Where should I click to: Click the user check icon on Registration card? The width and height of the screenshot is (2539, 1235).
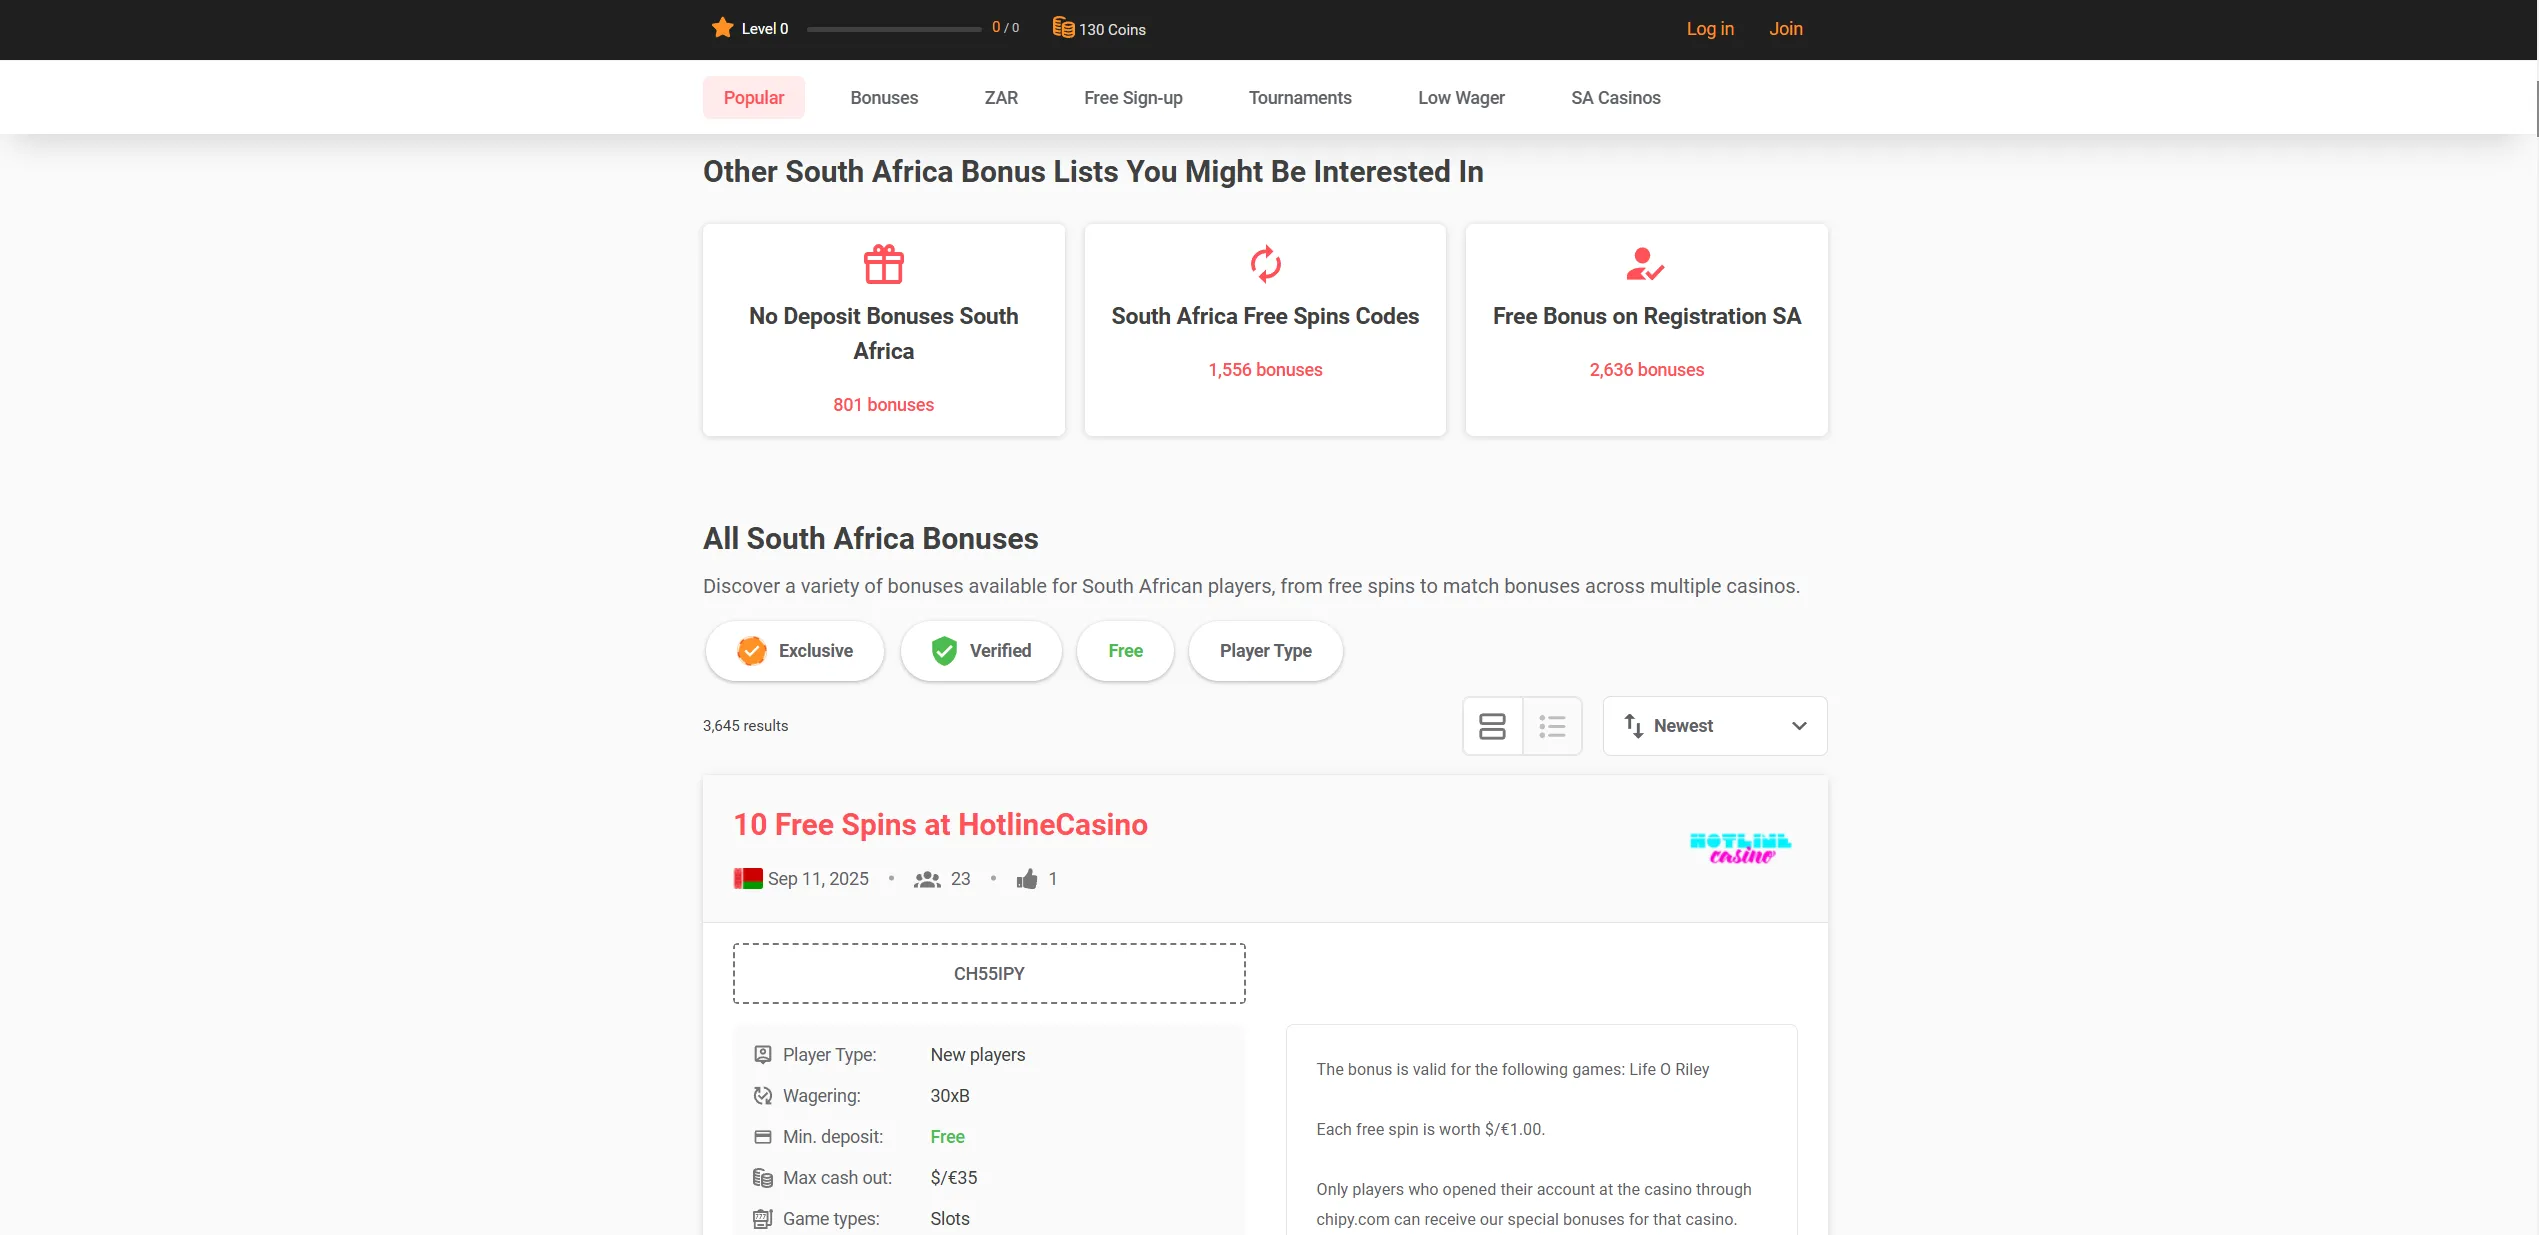(x=1645, y=264)
